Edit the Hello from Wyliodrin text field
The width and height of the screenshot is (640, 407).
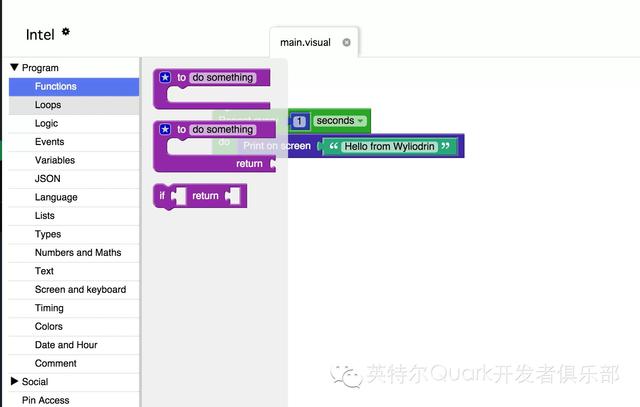389,146
